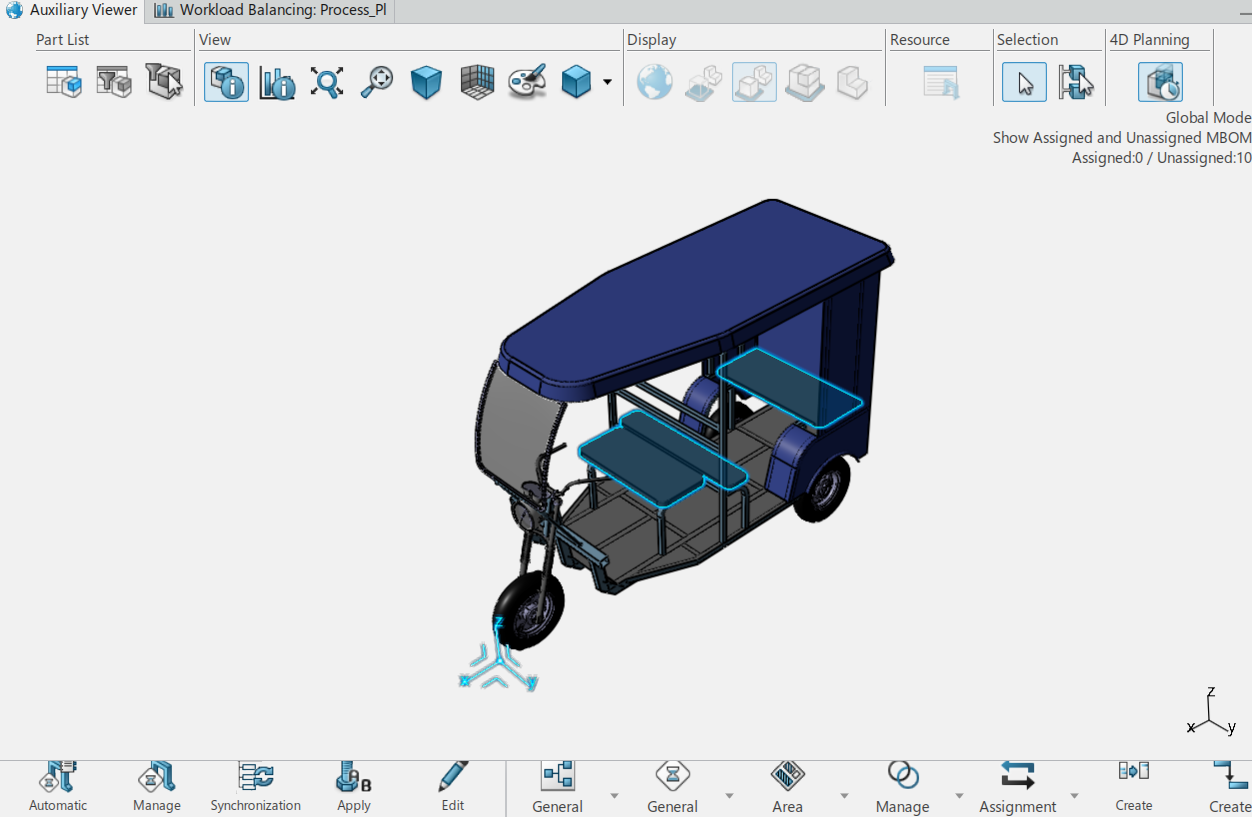Expand the dropdown beside hourglass General
Image resolution: width=1252 pixels, height=817 pixels.
729,796
